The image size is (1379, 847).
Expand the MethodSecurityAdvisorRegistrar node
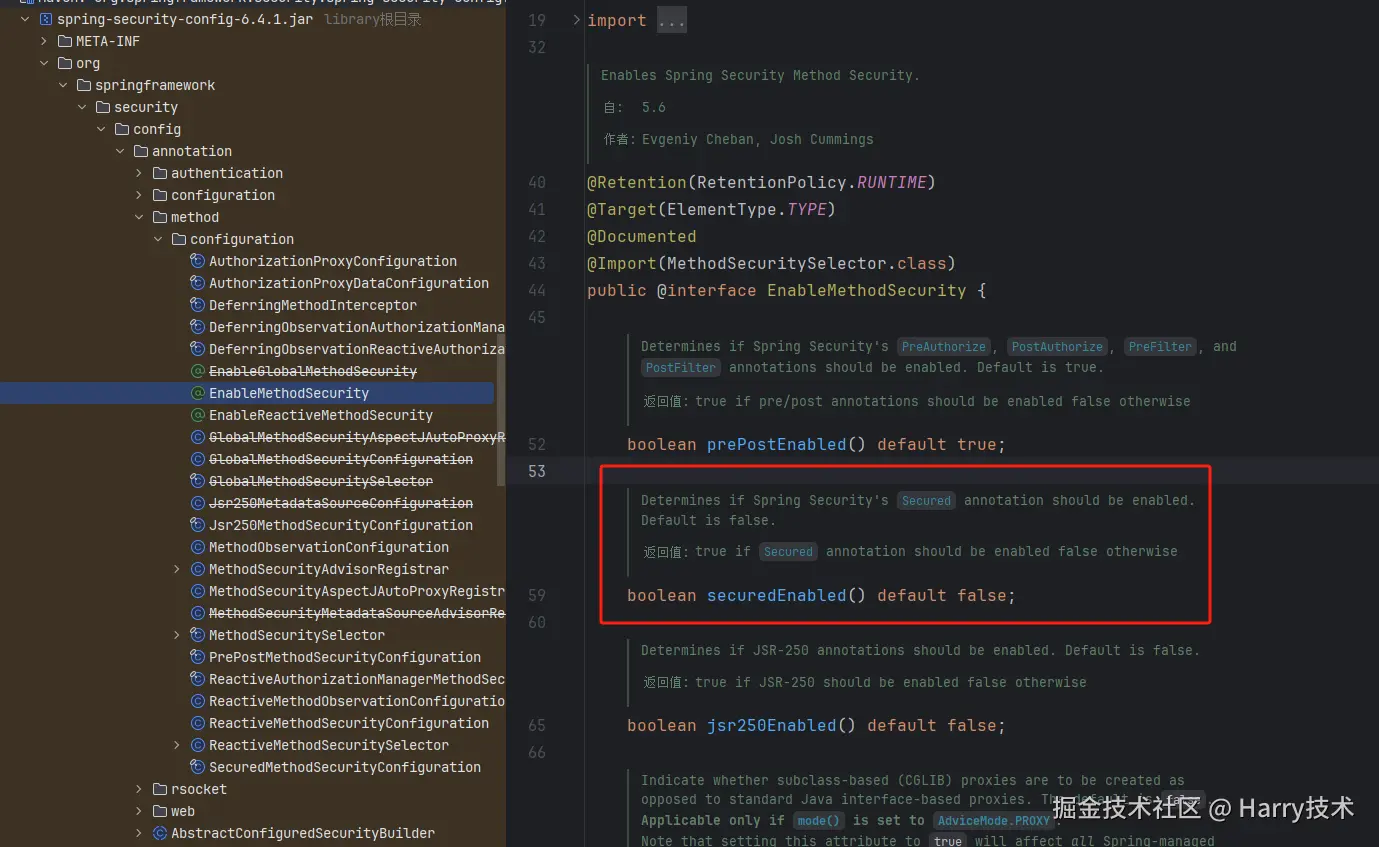point(177,569)
